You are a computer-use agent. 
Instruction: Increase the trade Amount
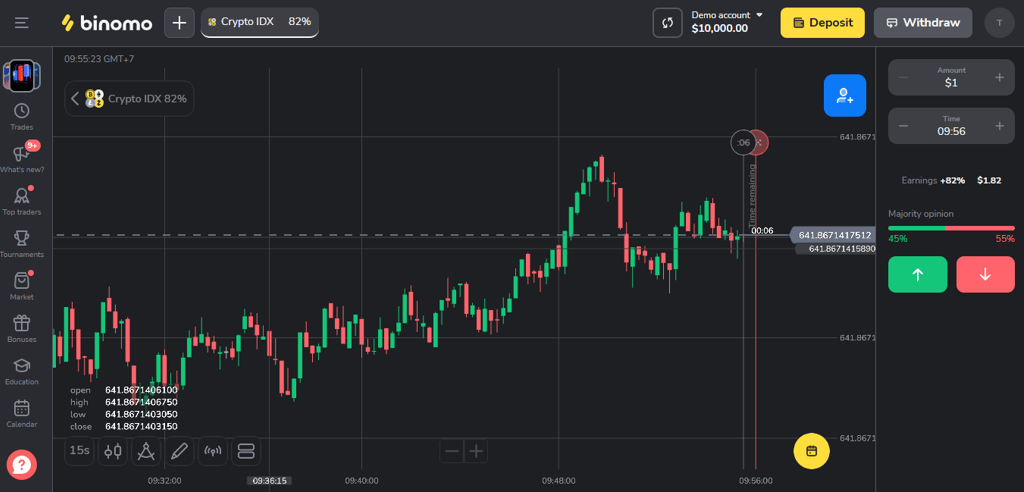[999, 78]
